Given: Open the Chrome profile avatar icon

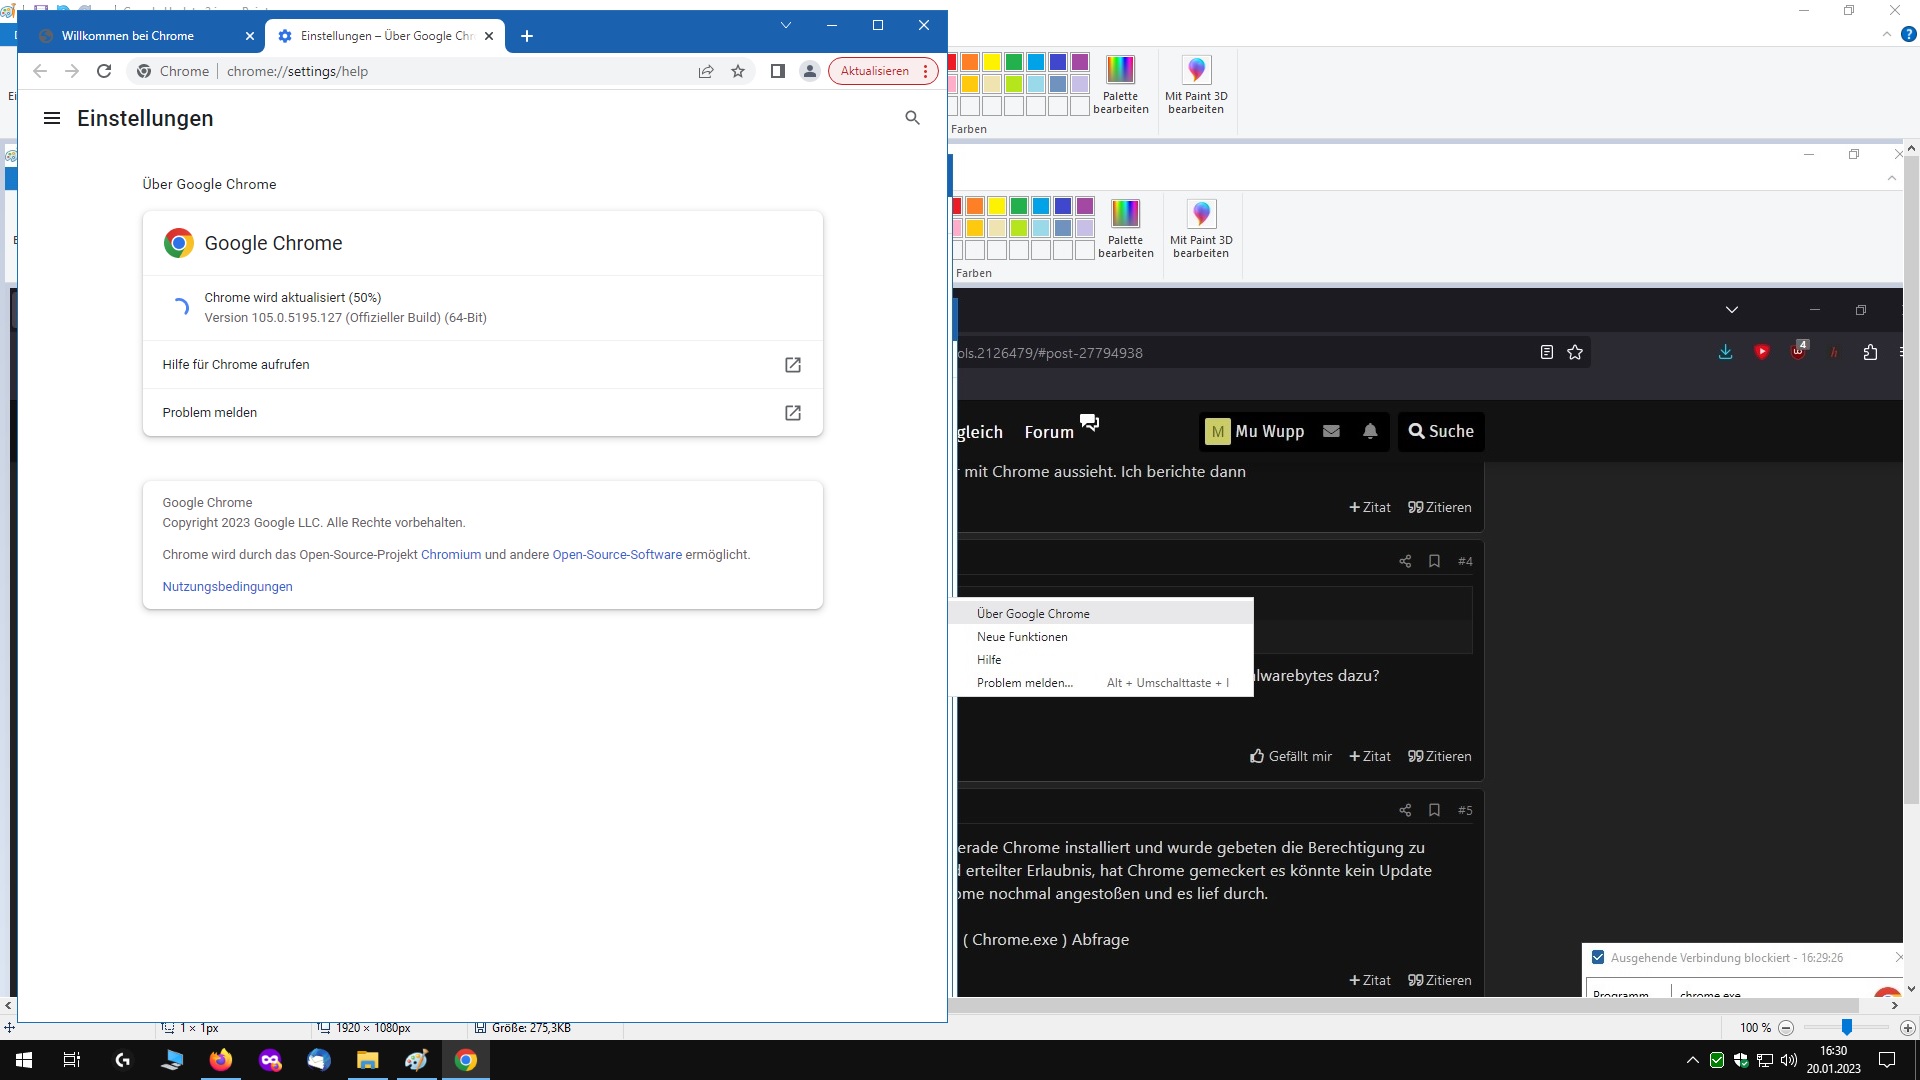Looking at the screenshot, I should [810, 71].
